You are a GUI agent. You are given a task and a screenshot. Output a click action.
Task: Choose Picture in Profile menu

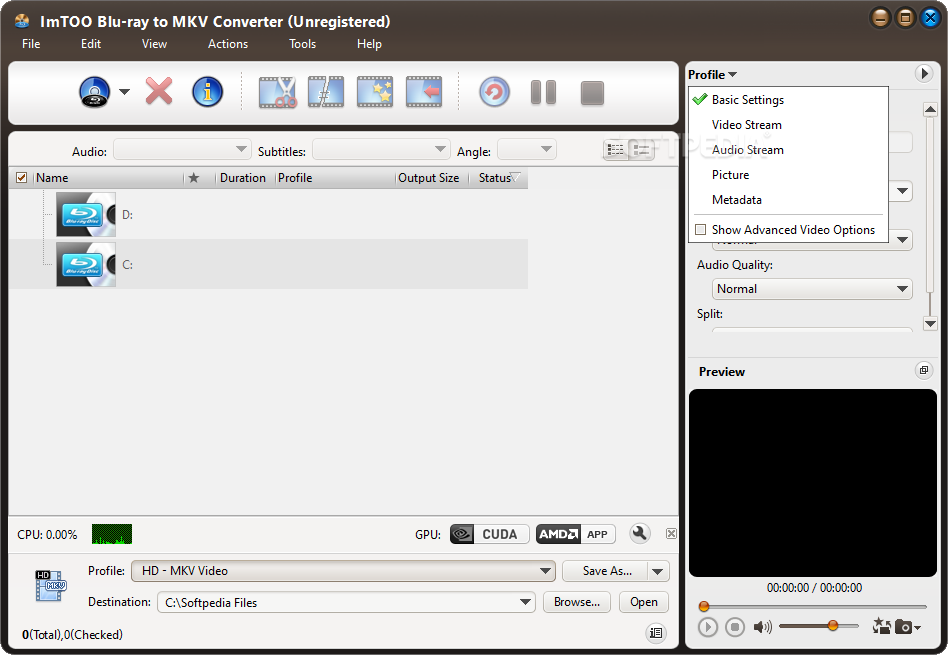[x=788, y=175]
